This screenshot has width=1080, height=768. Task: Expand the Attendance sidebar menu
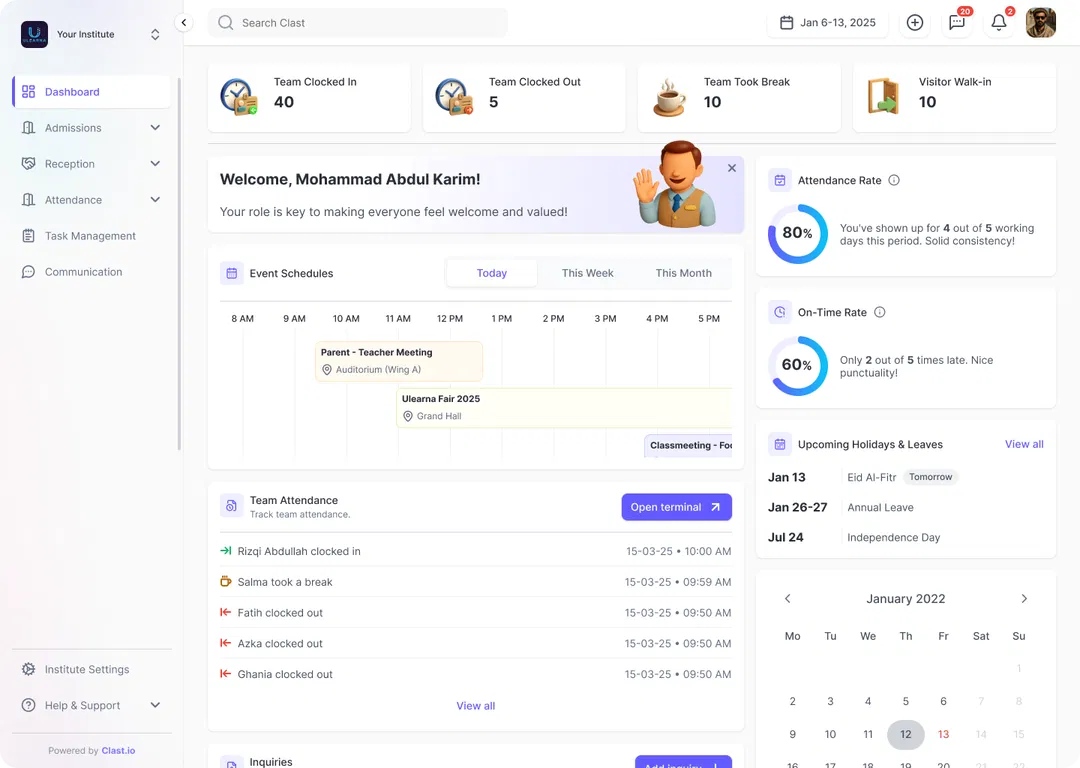pos(155,200)
